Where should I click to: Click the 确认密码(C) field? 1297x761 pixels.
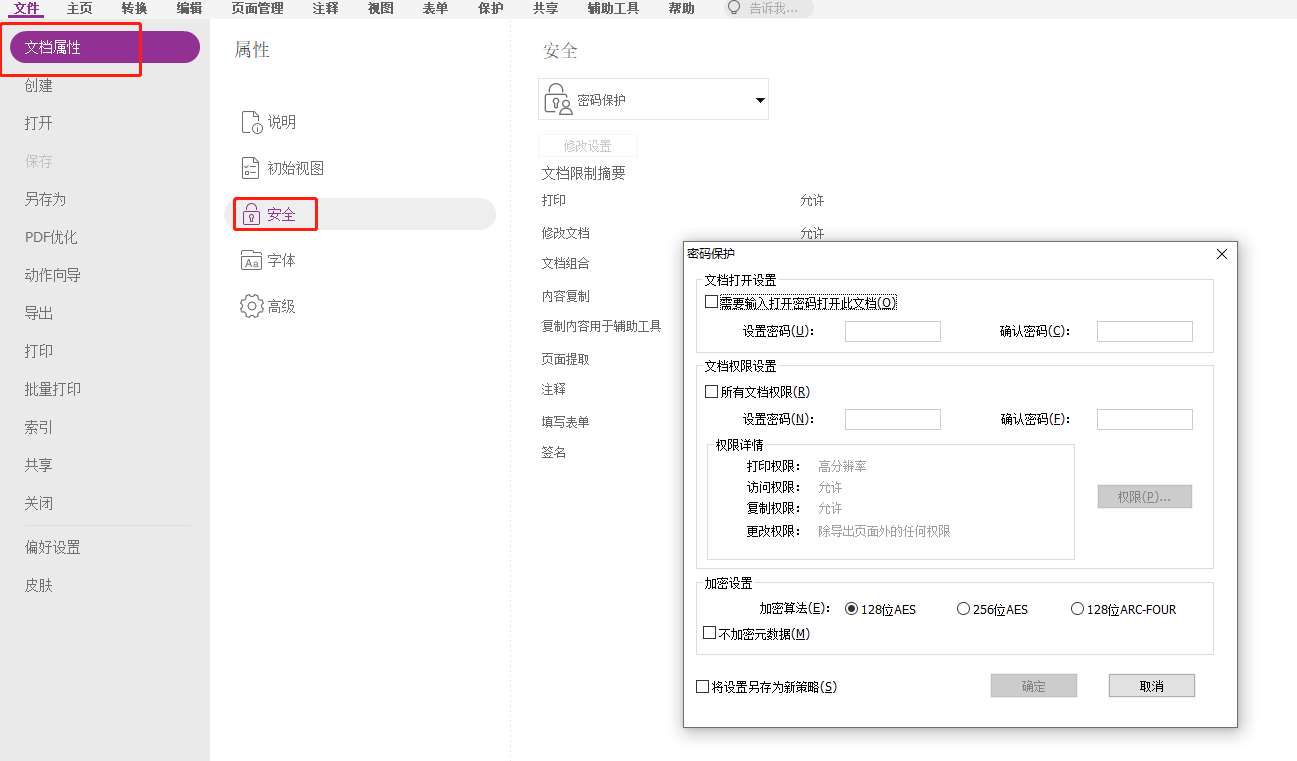pos(1145,331)
